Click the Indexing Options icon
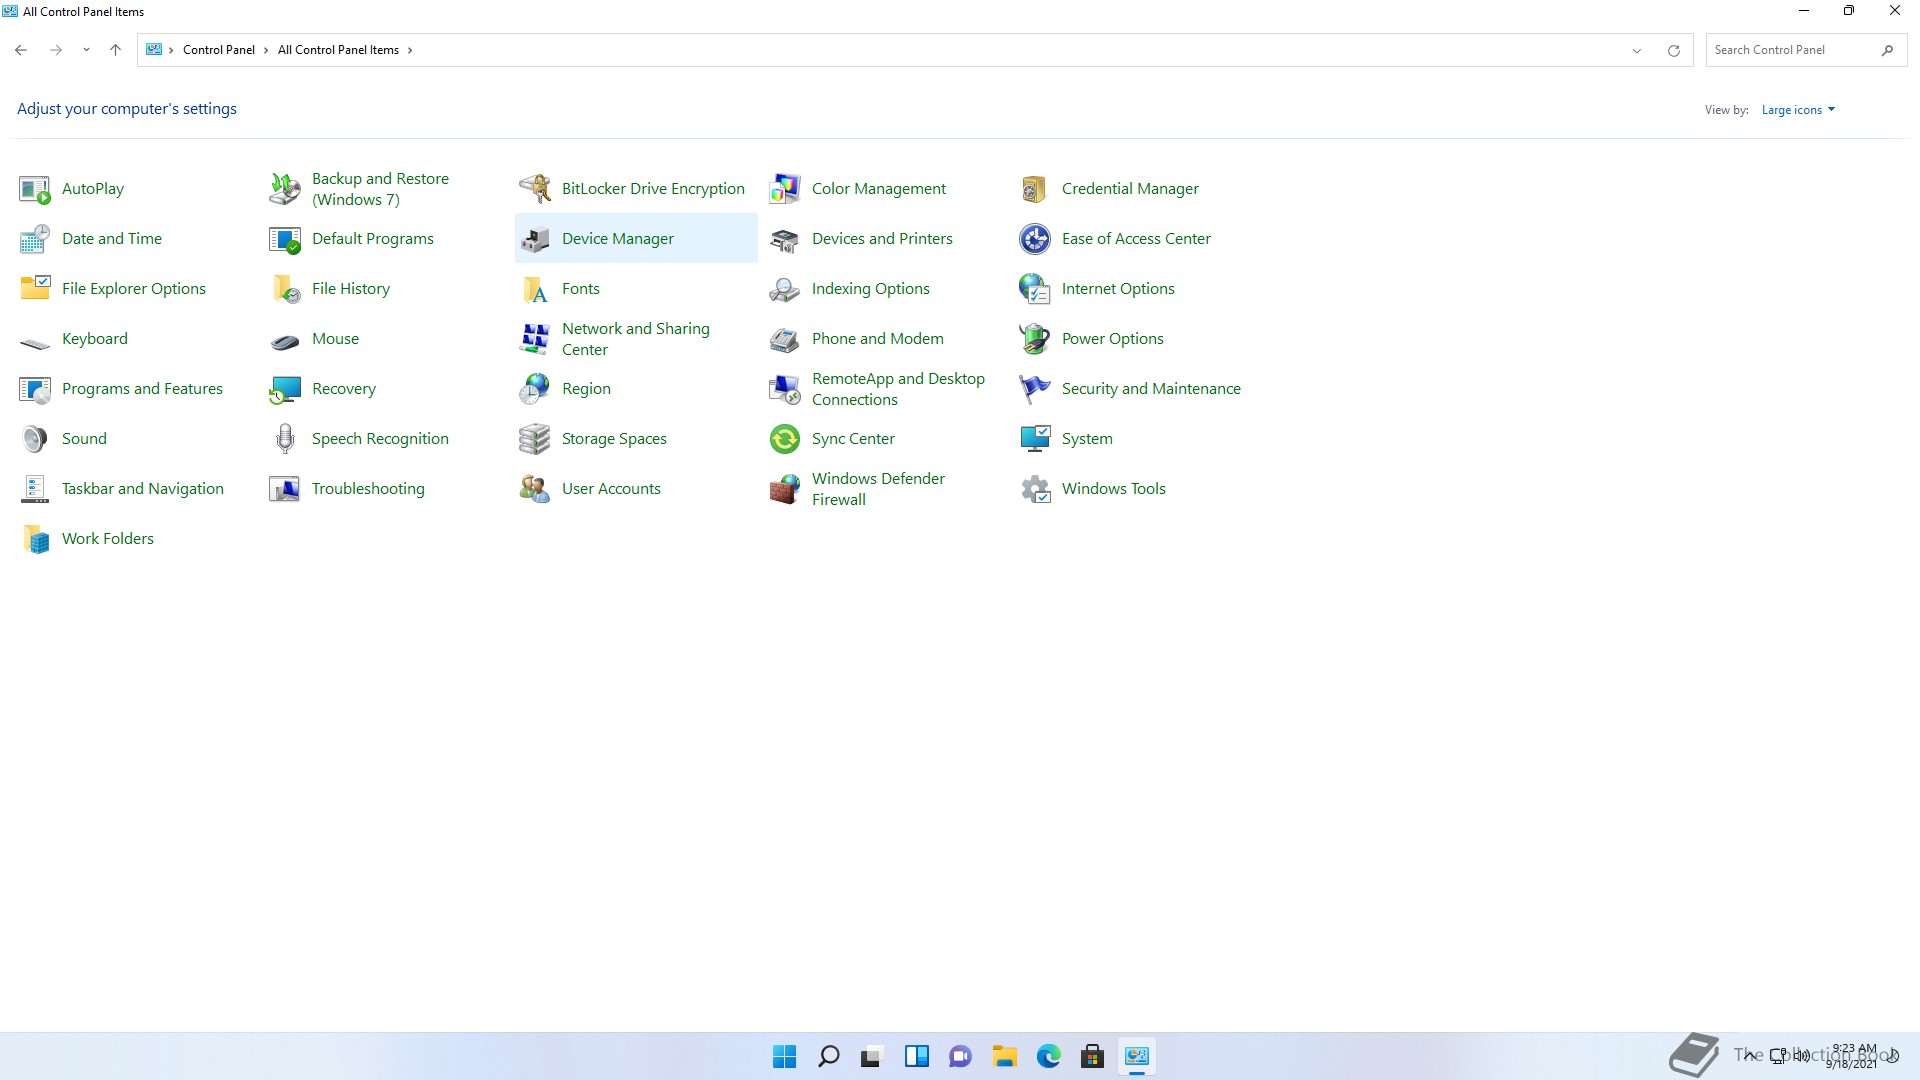 (785, 289)
